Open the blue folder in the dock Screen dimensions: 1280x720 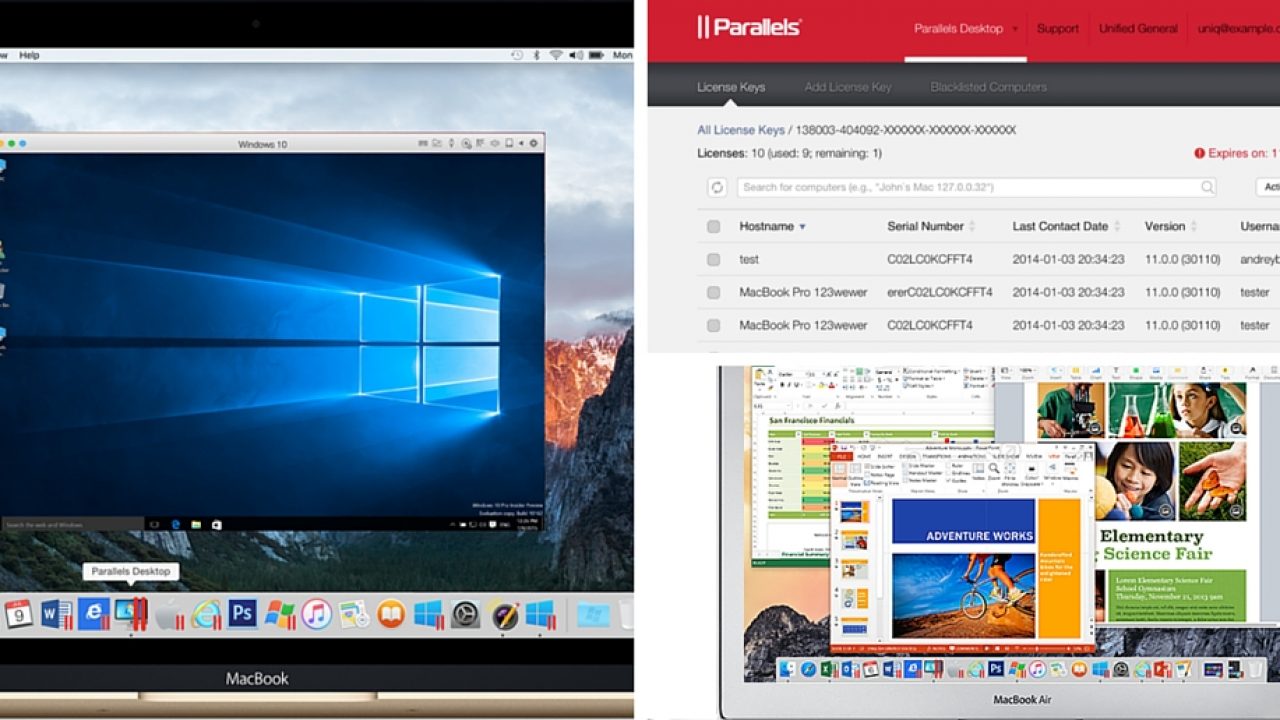593,613
